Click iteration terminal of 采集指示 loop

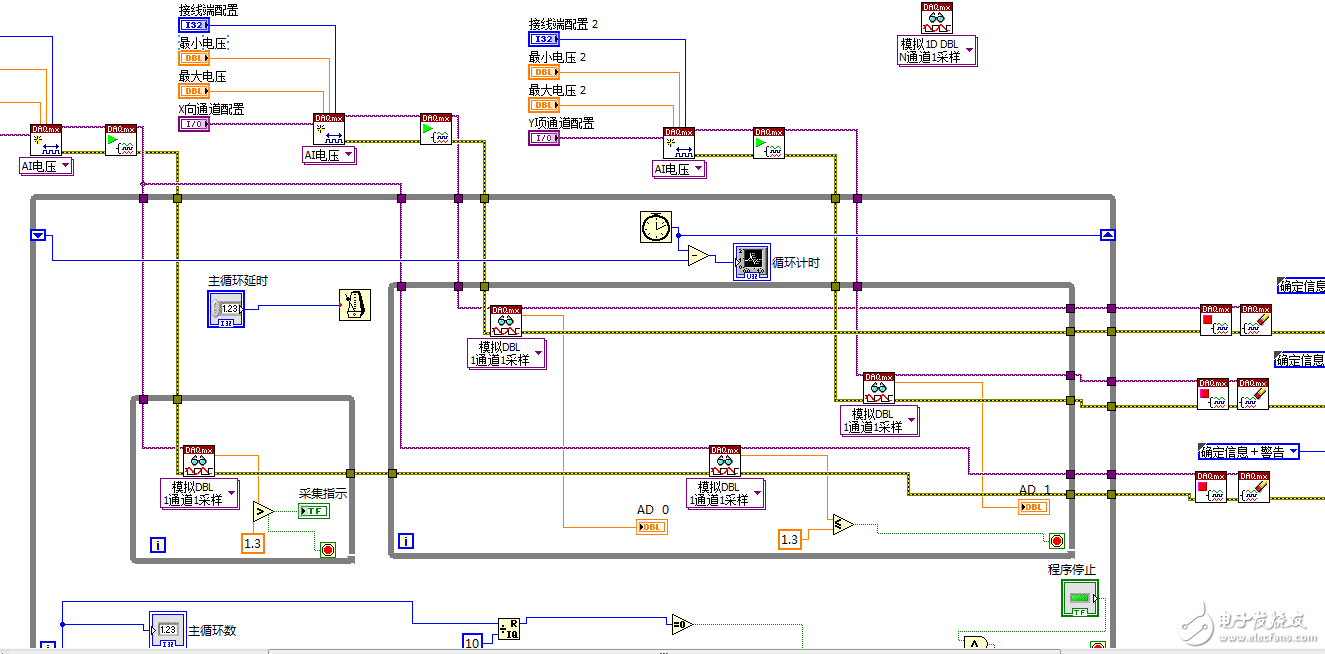tap(158, 545)
